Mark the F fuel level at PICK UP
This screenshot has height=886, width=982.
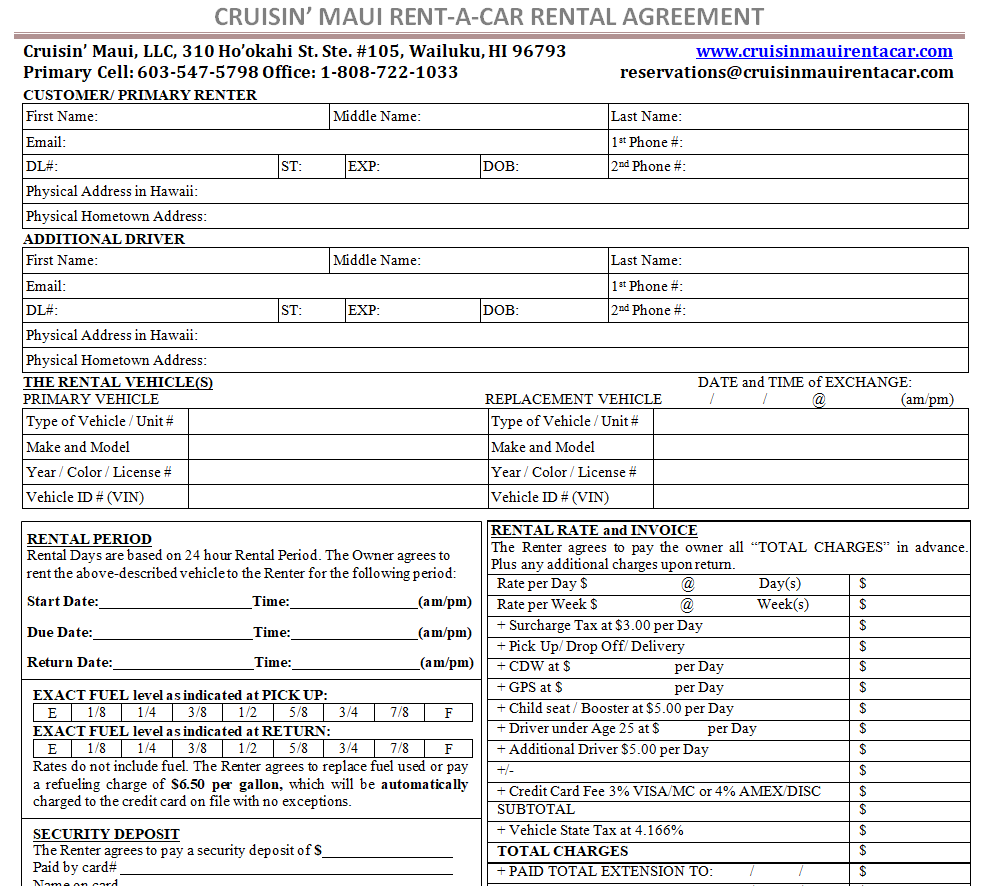[449, 713]
